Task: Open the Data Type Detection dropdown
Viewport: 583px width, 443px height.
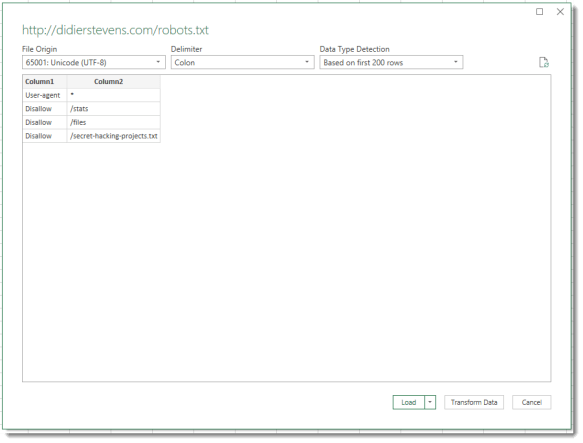Action: [x=391, y=62]
